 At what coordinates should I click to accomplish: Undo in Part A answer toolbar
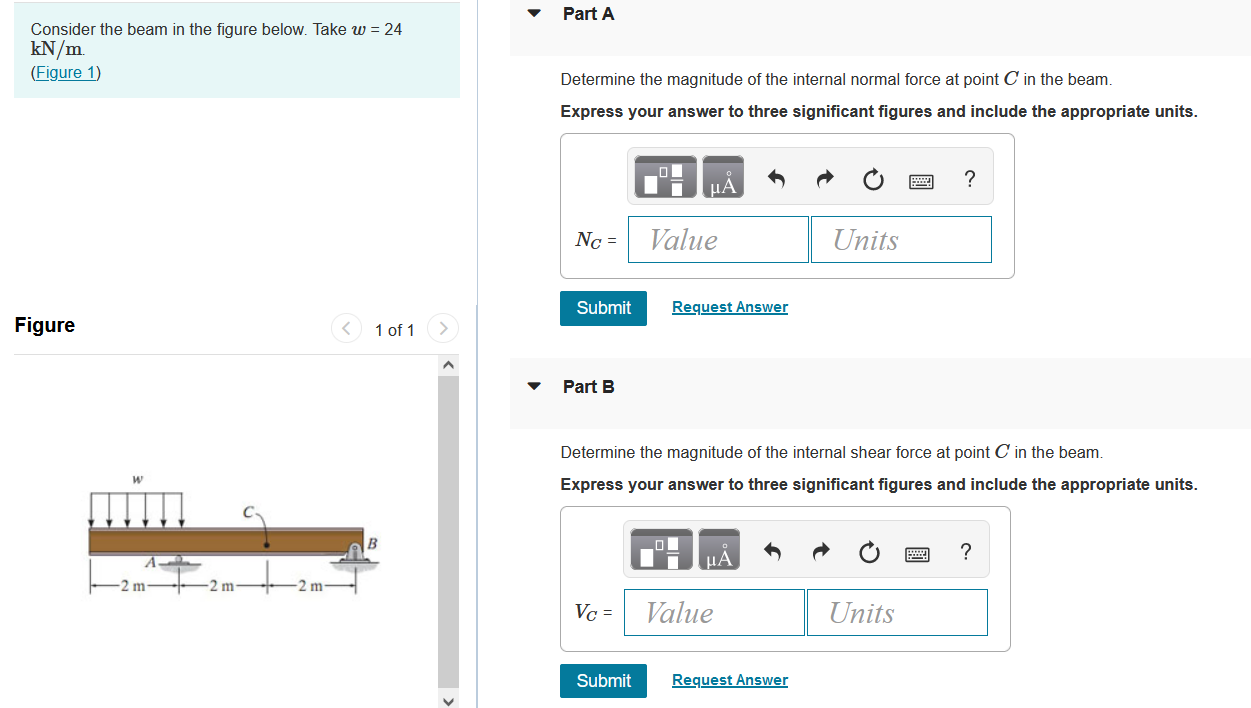[x=776, y=180]
